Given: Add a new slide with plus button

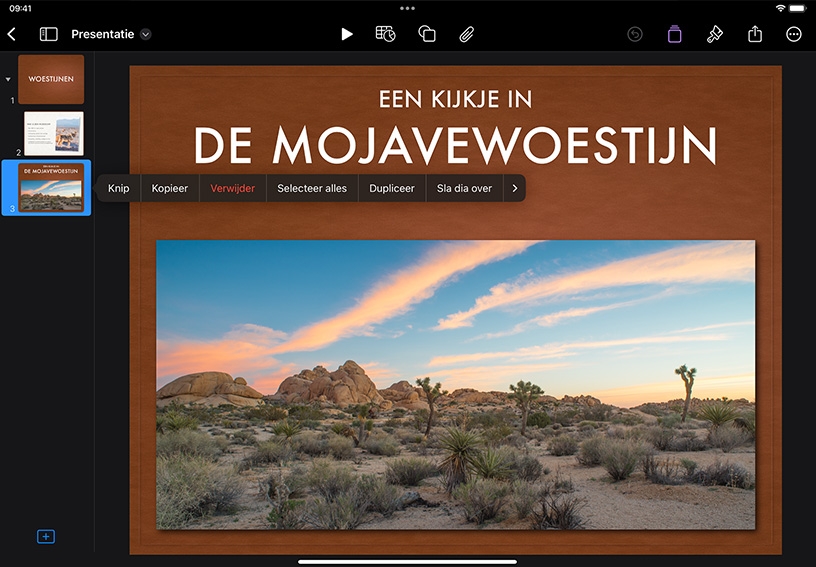Looking at the screenshot, I should tap(46, 536).
